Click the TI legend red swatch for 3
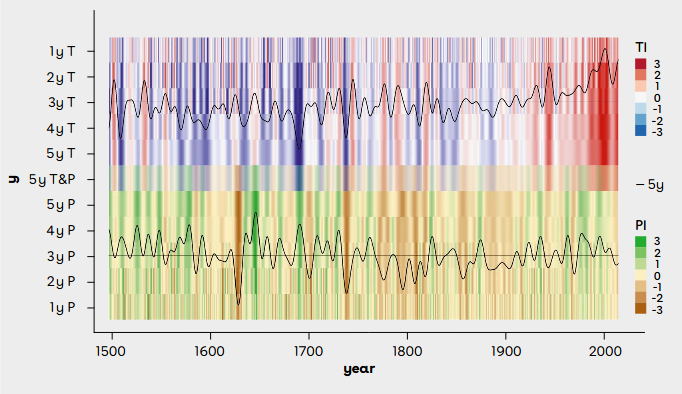 [x=641, y=64]
